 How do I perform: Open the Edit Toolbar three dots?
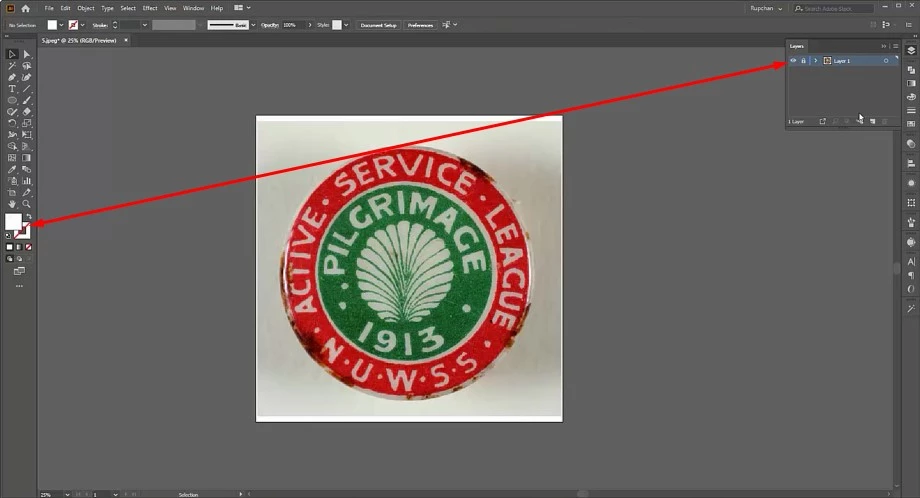(19, 286)
